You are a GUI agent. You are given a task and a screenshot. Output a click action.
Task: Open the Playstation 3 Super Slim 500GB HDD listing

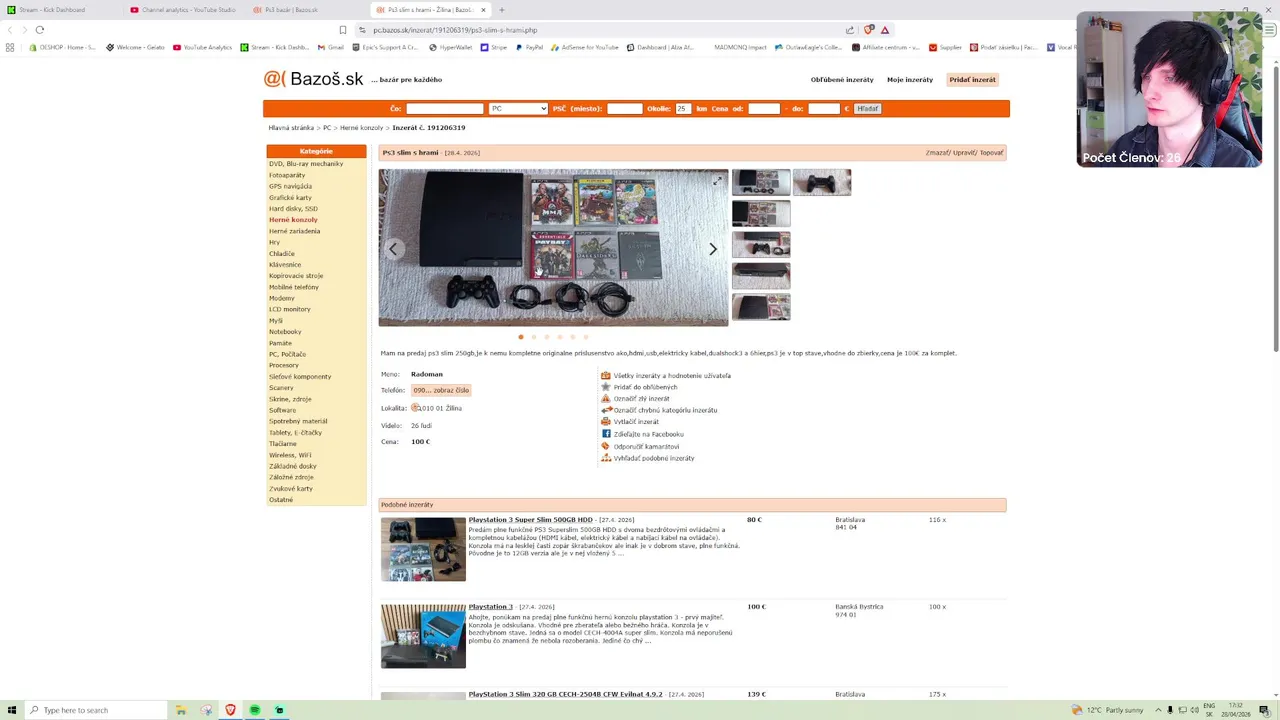pyautogui.click(x=531, y=520)
